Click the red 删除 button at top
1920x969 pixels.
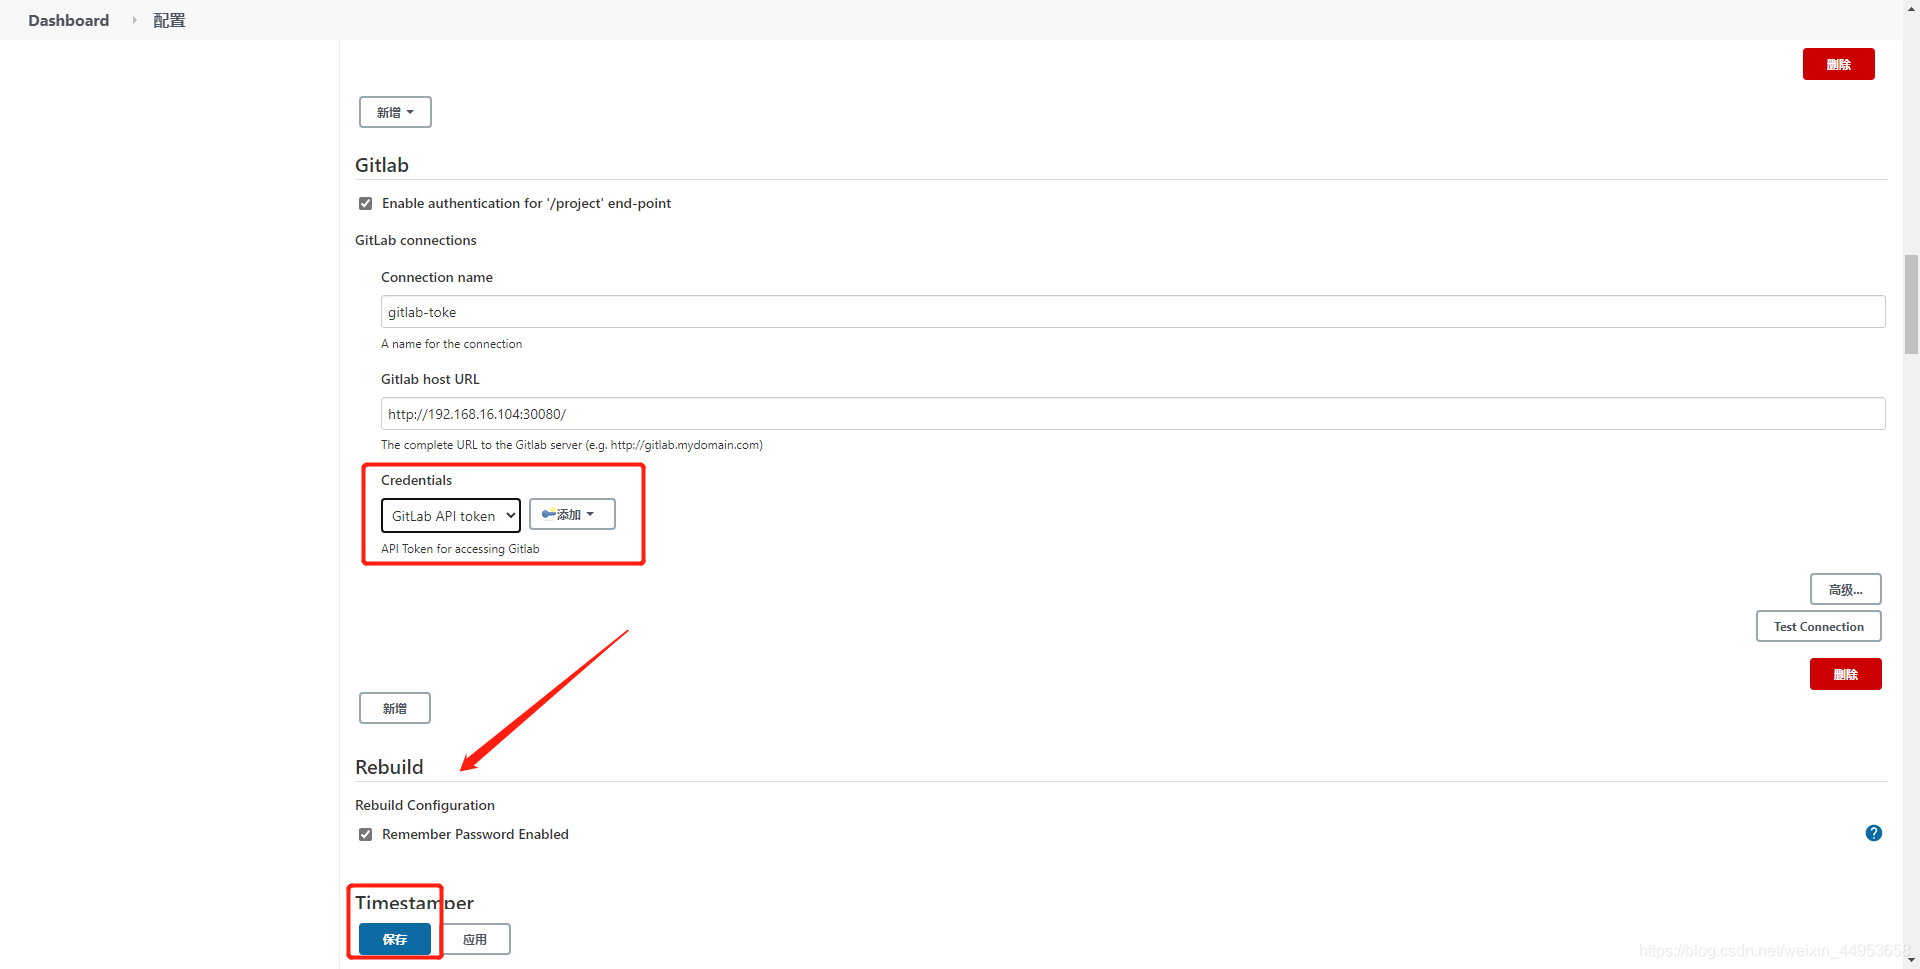tap(1838, 64)
